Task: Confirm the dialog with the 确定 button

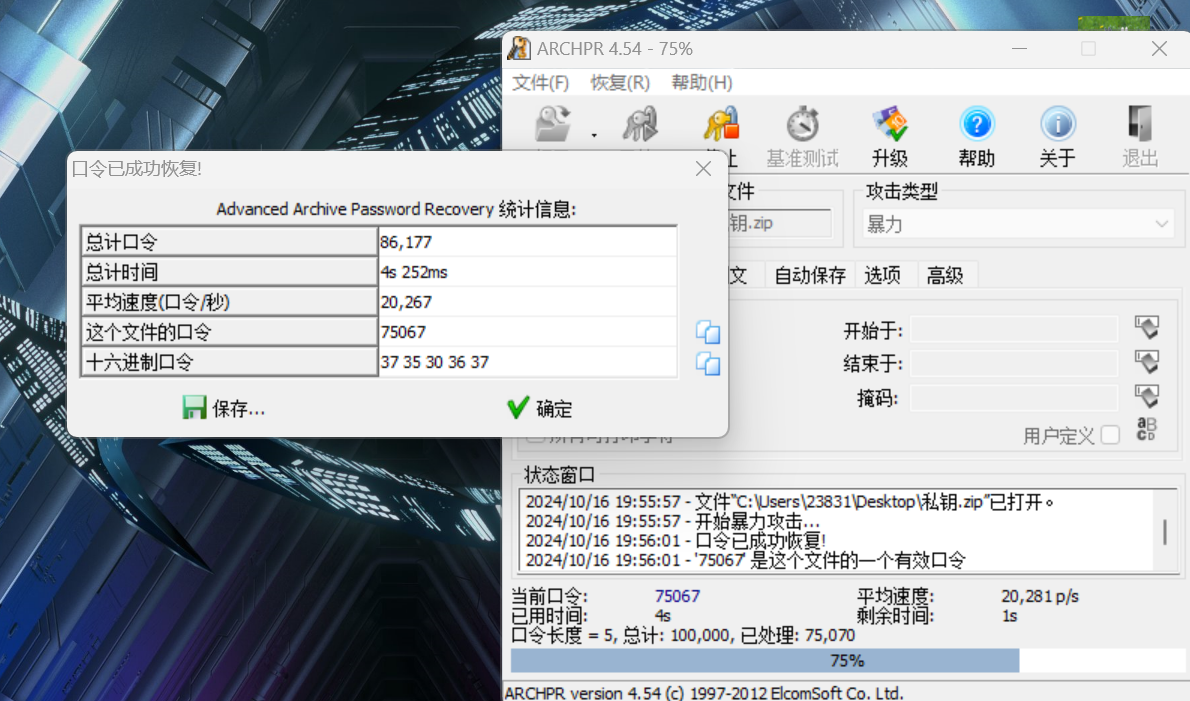Action: 540,408
